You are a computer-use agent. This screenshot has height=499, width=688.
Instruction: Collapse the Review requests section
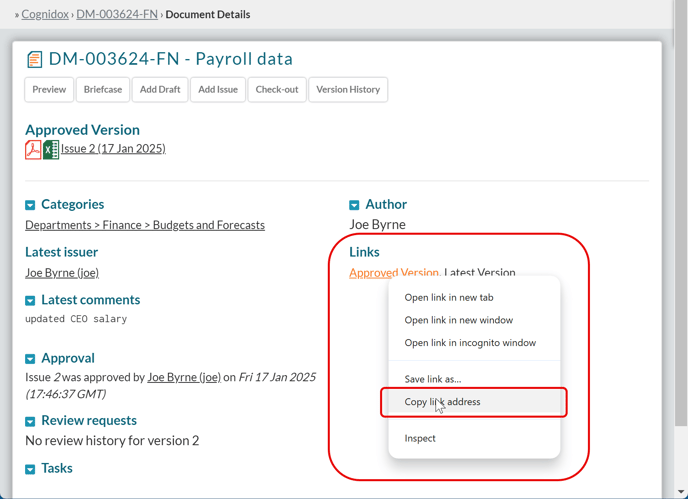click(x=30, y=422)
